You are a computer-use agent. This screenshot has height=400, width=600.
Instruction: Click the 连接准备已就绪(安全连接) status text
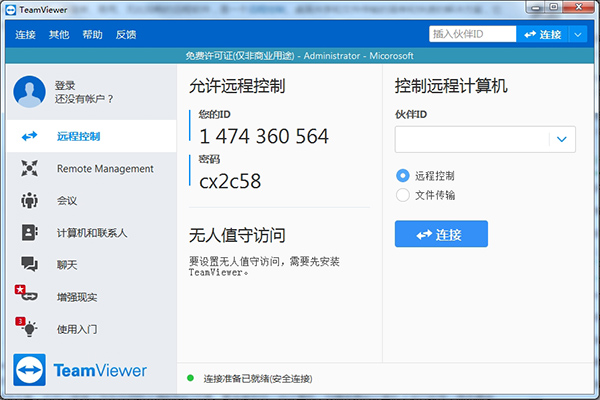pos(258,379)
